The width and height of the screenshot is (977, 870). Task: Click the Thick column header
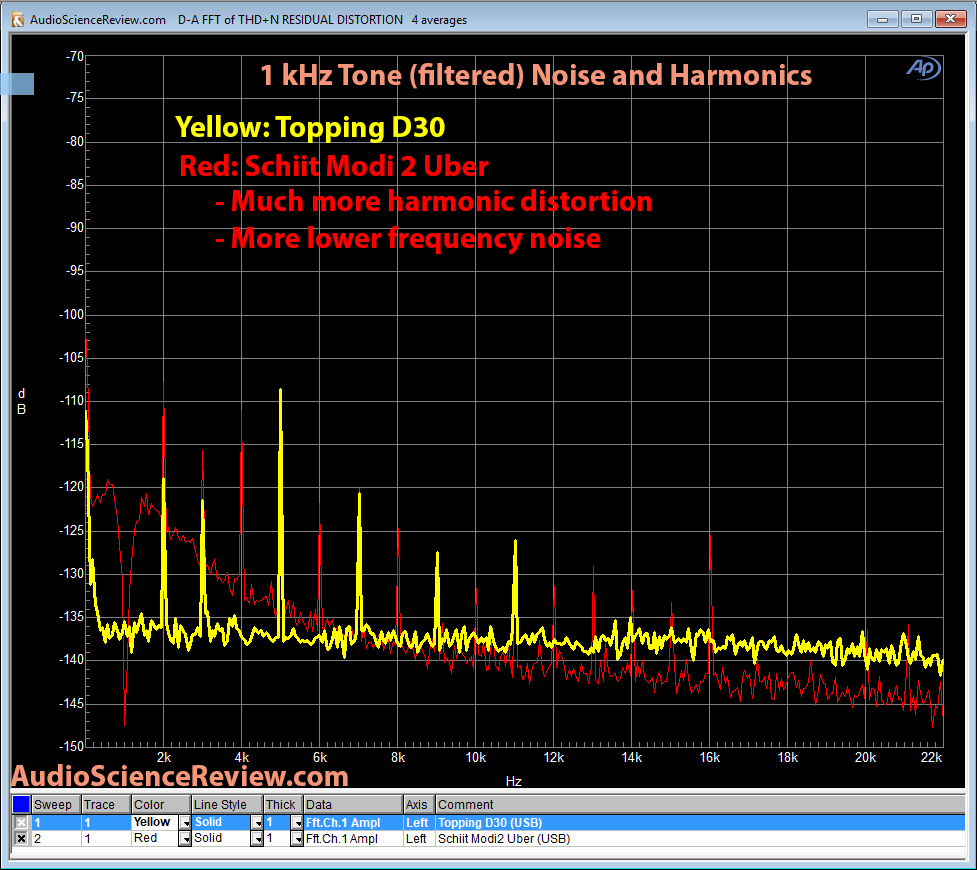[283, 805]
